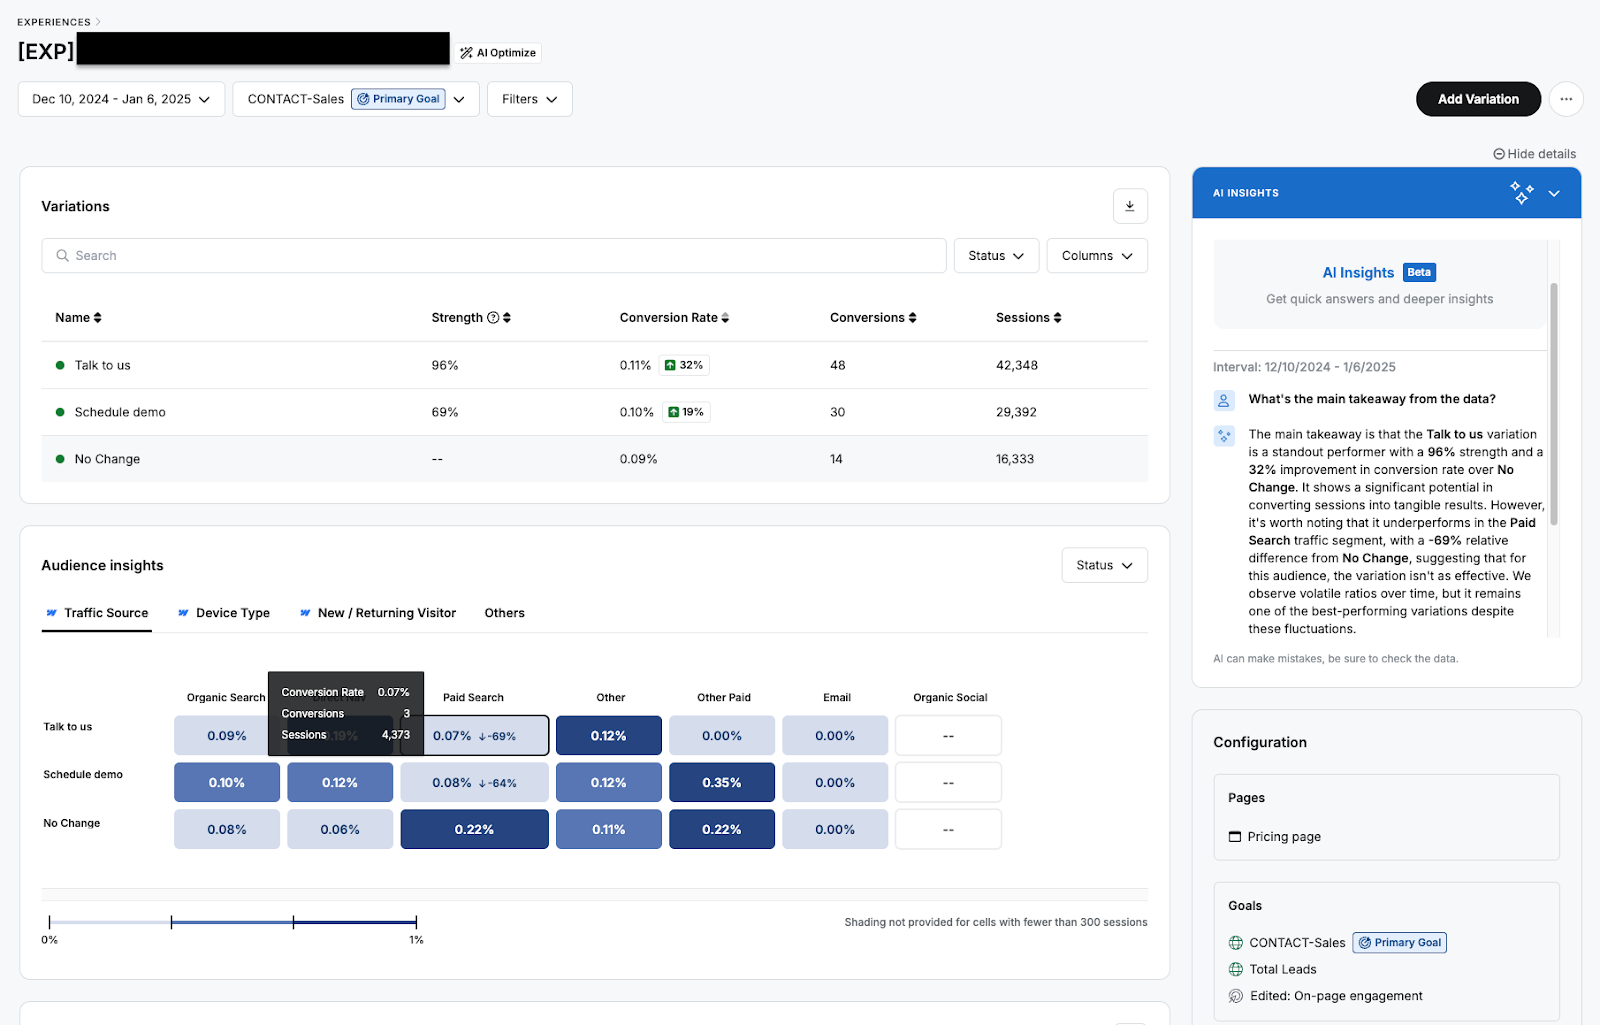Viewport: 1600px width, 1025px height.
Task: Open the Others tab in Audience insights
Action: tap(504, 613)
